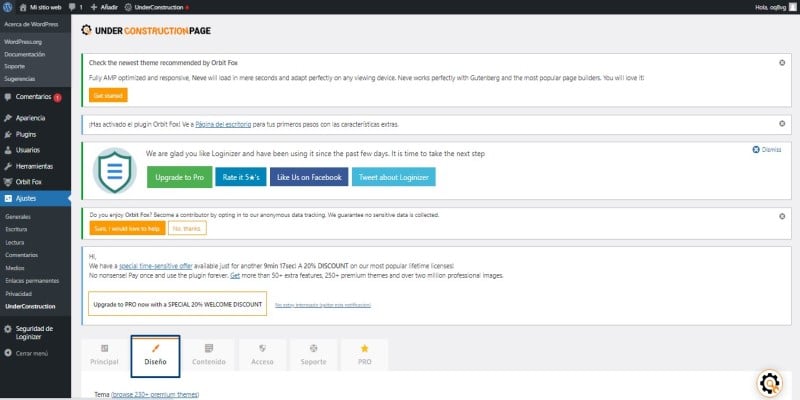The image size is (800, 400).
Task: Dismiss the Neve theme recommendation notice
Action: point(782,63)
